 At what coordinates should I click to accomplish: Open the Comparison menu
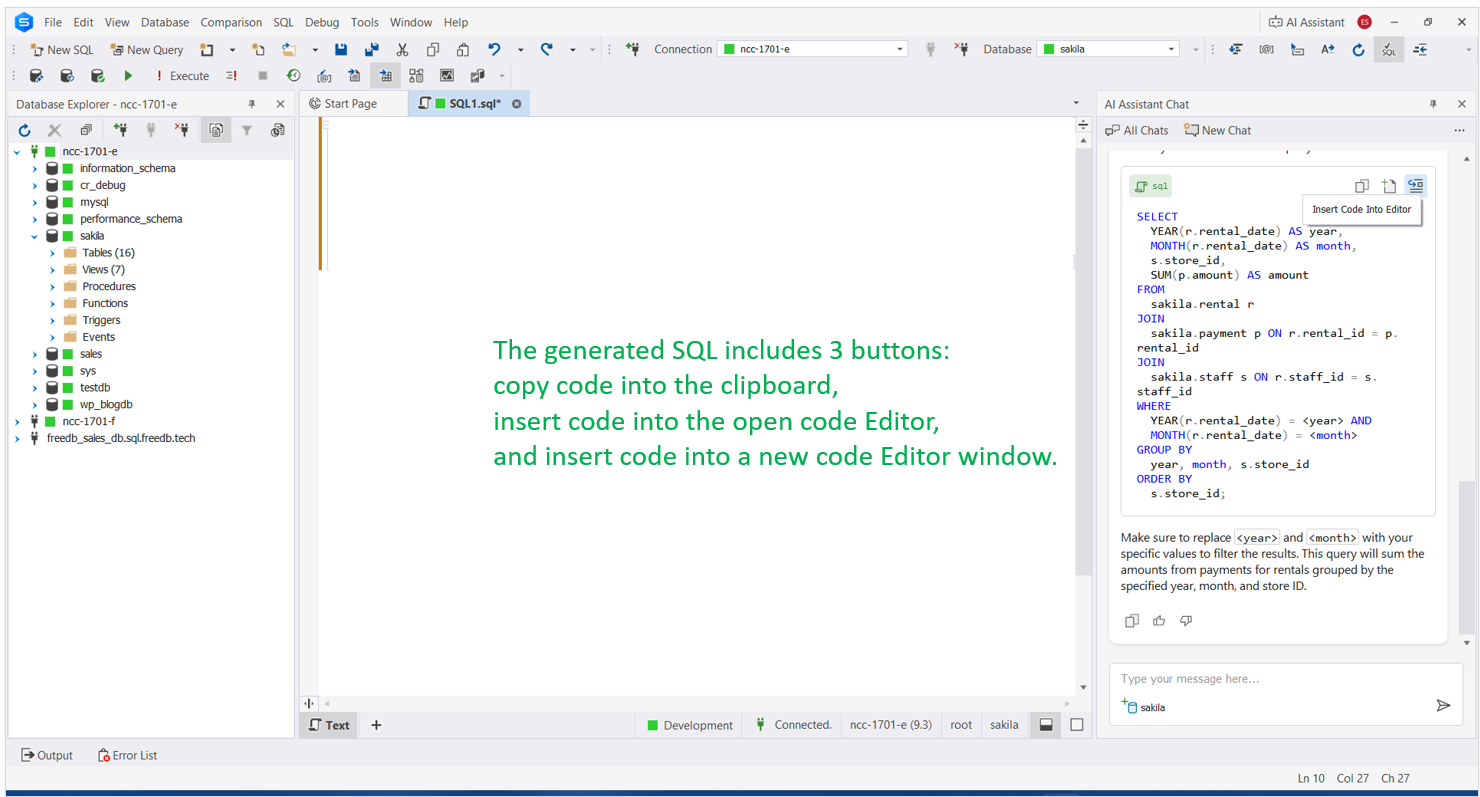pyautogui.click(x=231, y=22)
